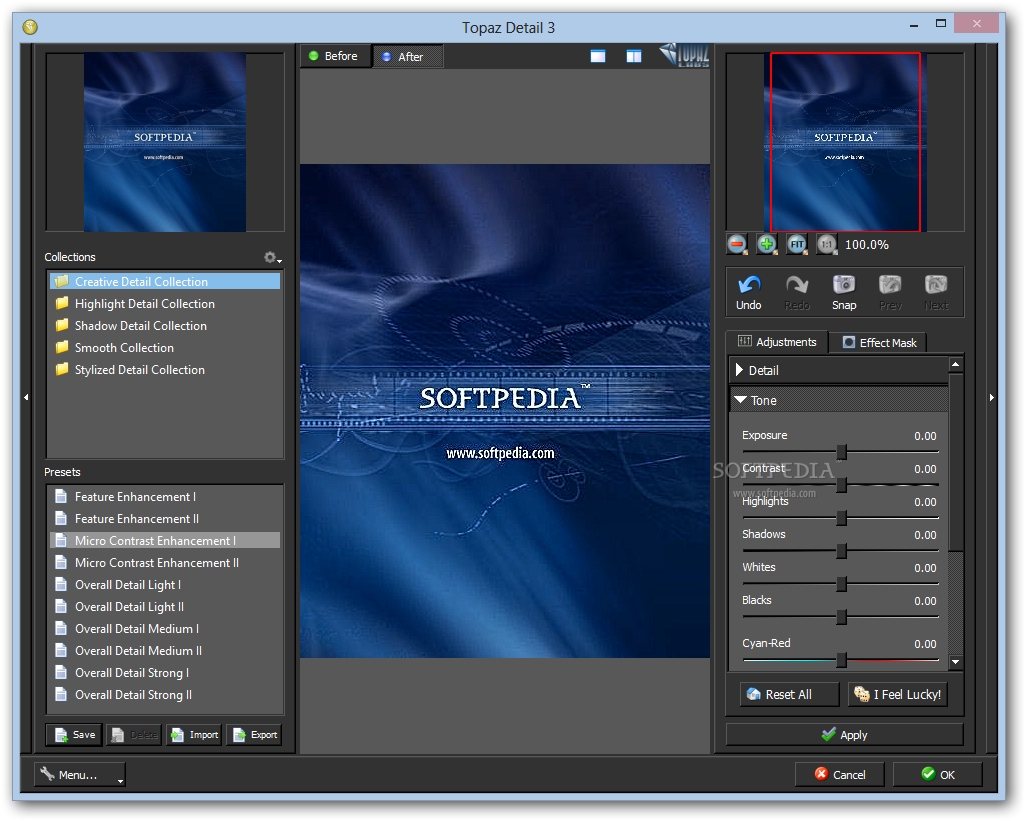Zoom in with the green plus icon
This screenshot has height=821, width=1026.
pyautogui.click(x=766, y=245)
